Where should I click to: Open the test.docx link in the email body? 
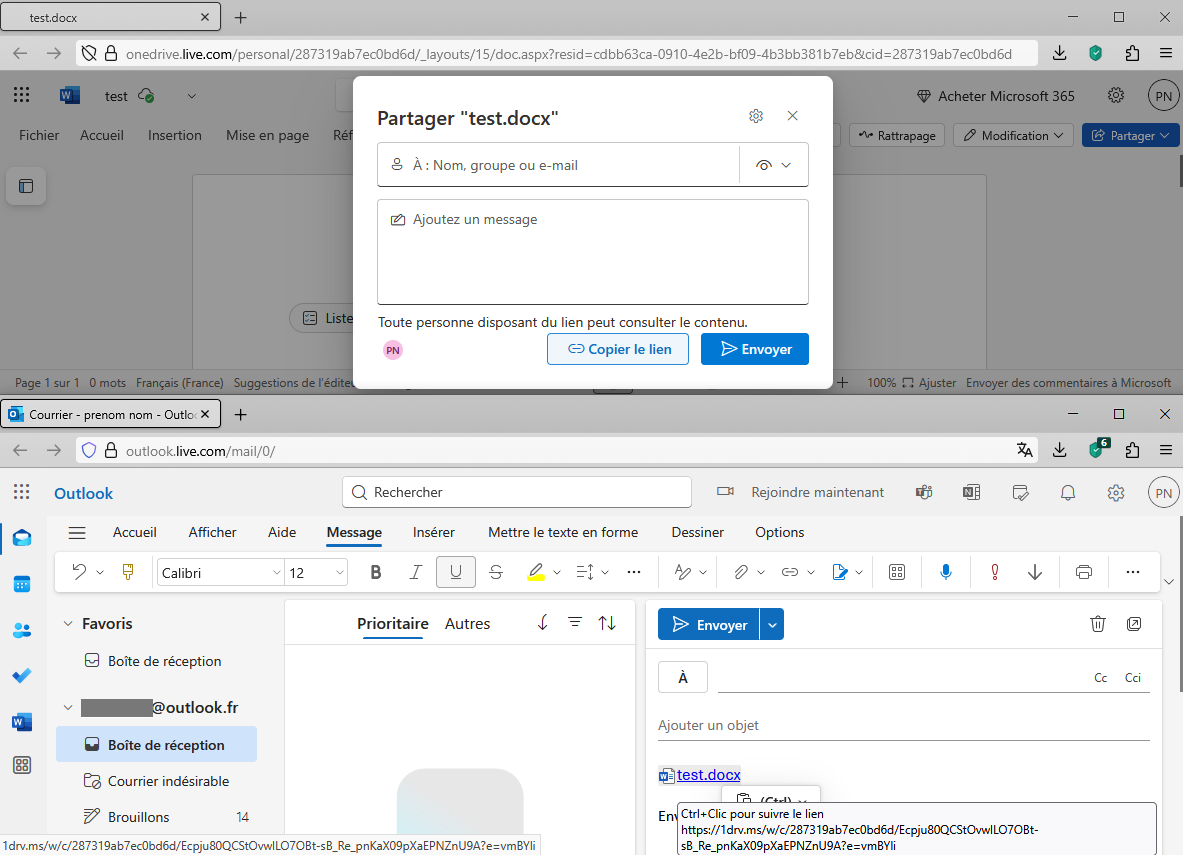[x=708, y=775]
